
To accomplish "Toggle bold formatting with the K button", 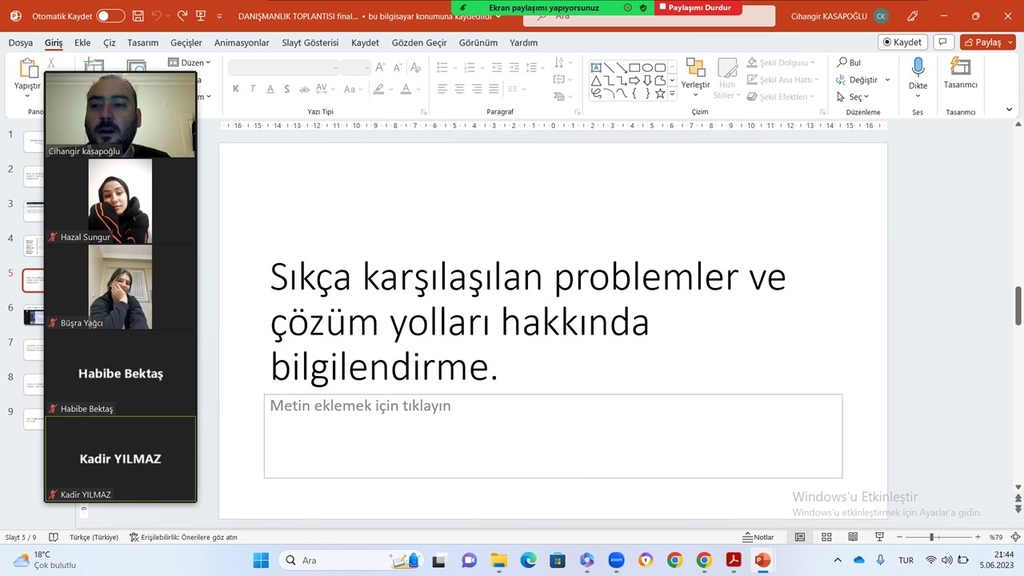I will pos(236,88).
